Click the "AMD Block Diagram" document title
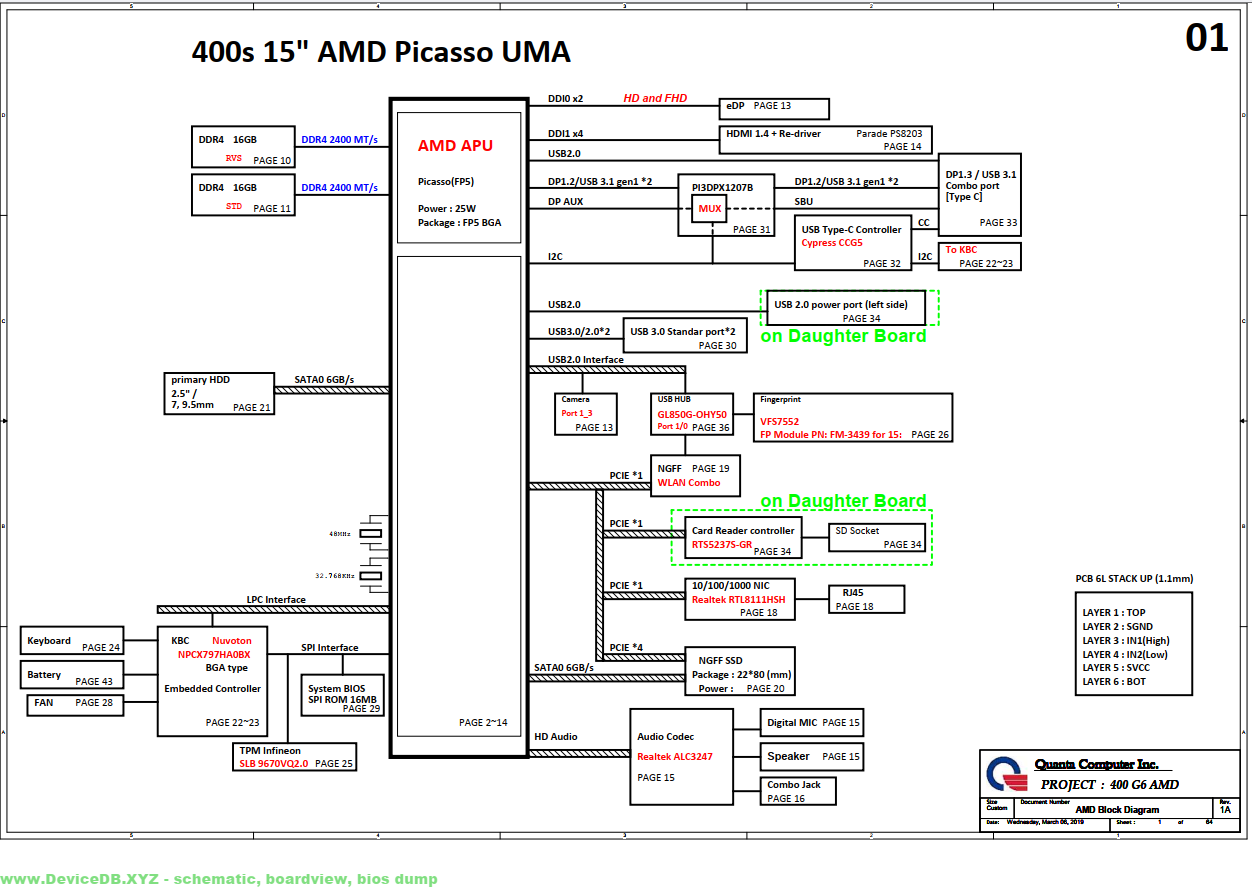Viewport: 1252px width, 888px height. pos(1117,810)
